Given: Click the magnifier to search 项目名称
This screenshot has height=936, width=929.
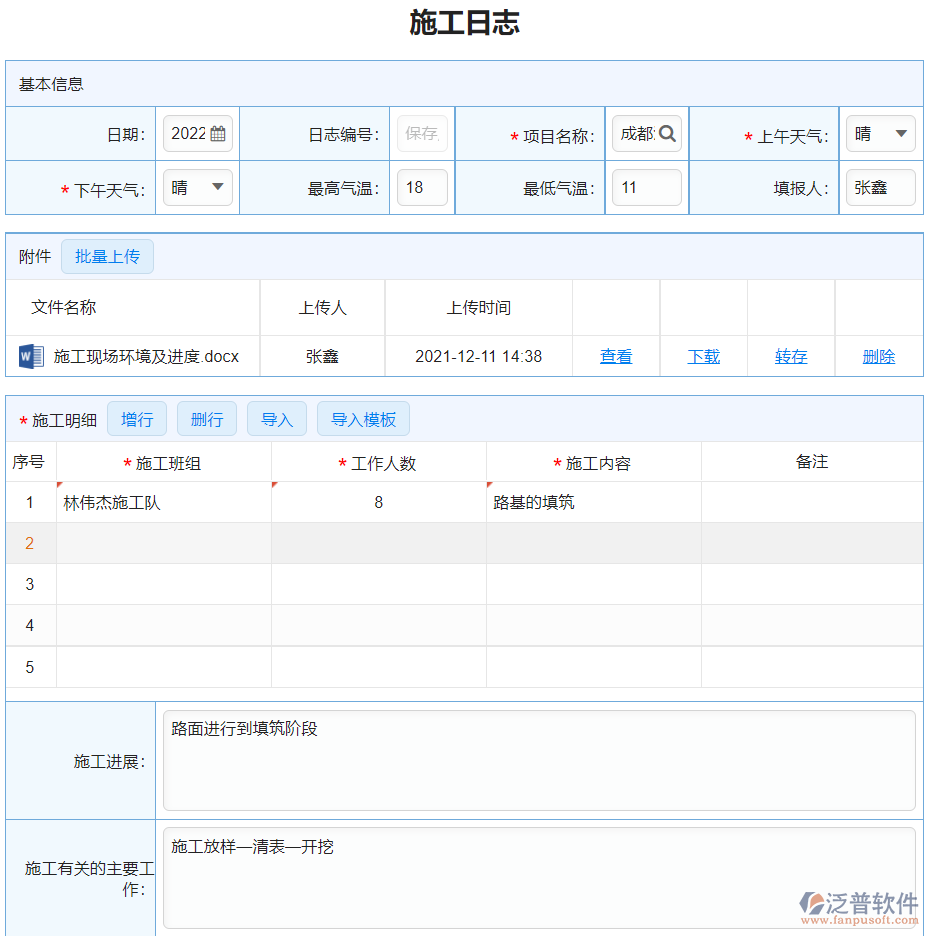Looking at the screenshot, I should click(x=666, y=133).
